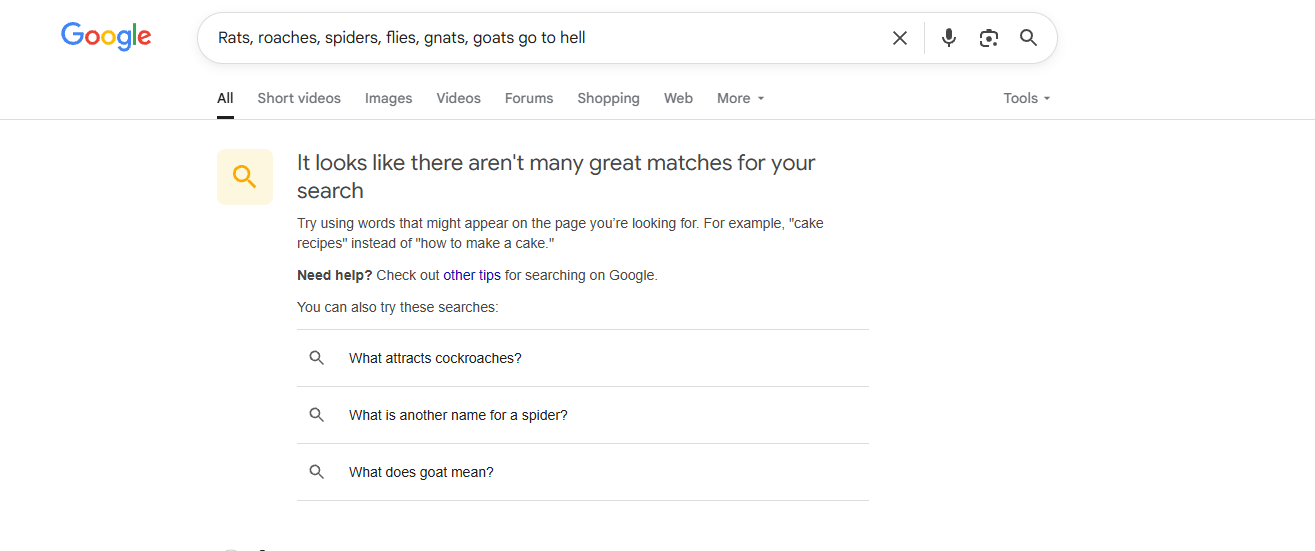Open Google Lens image search icon
The height and width of the screenshot is (551, 1315).
(x=989, y=38)
